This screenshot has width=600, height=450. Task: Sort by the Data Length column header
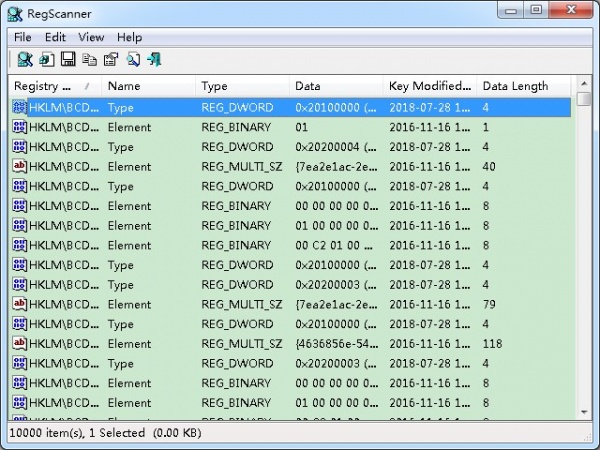(523, 86)
